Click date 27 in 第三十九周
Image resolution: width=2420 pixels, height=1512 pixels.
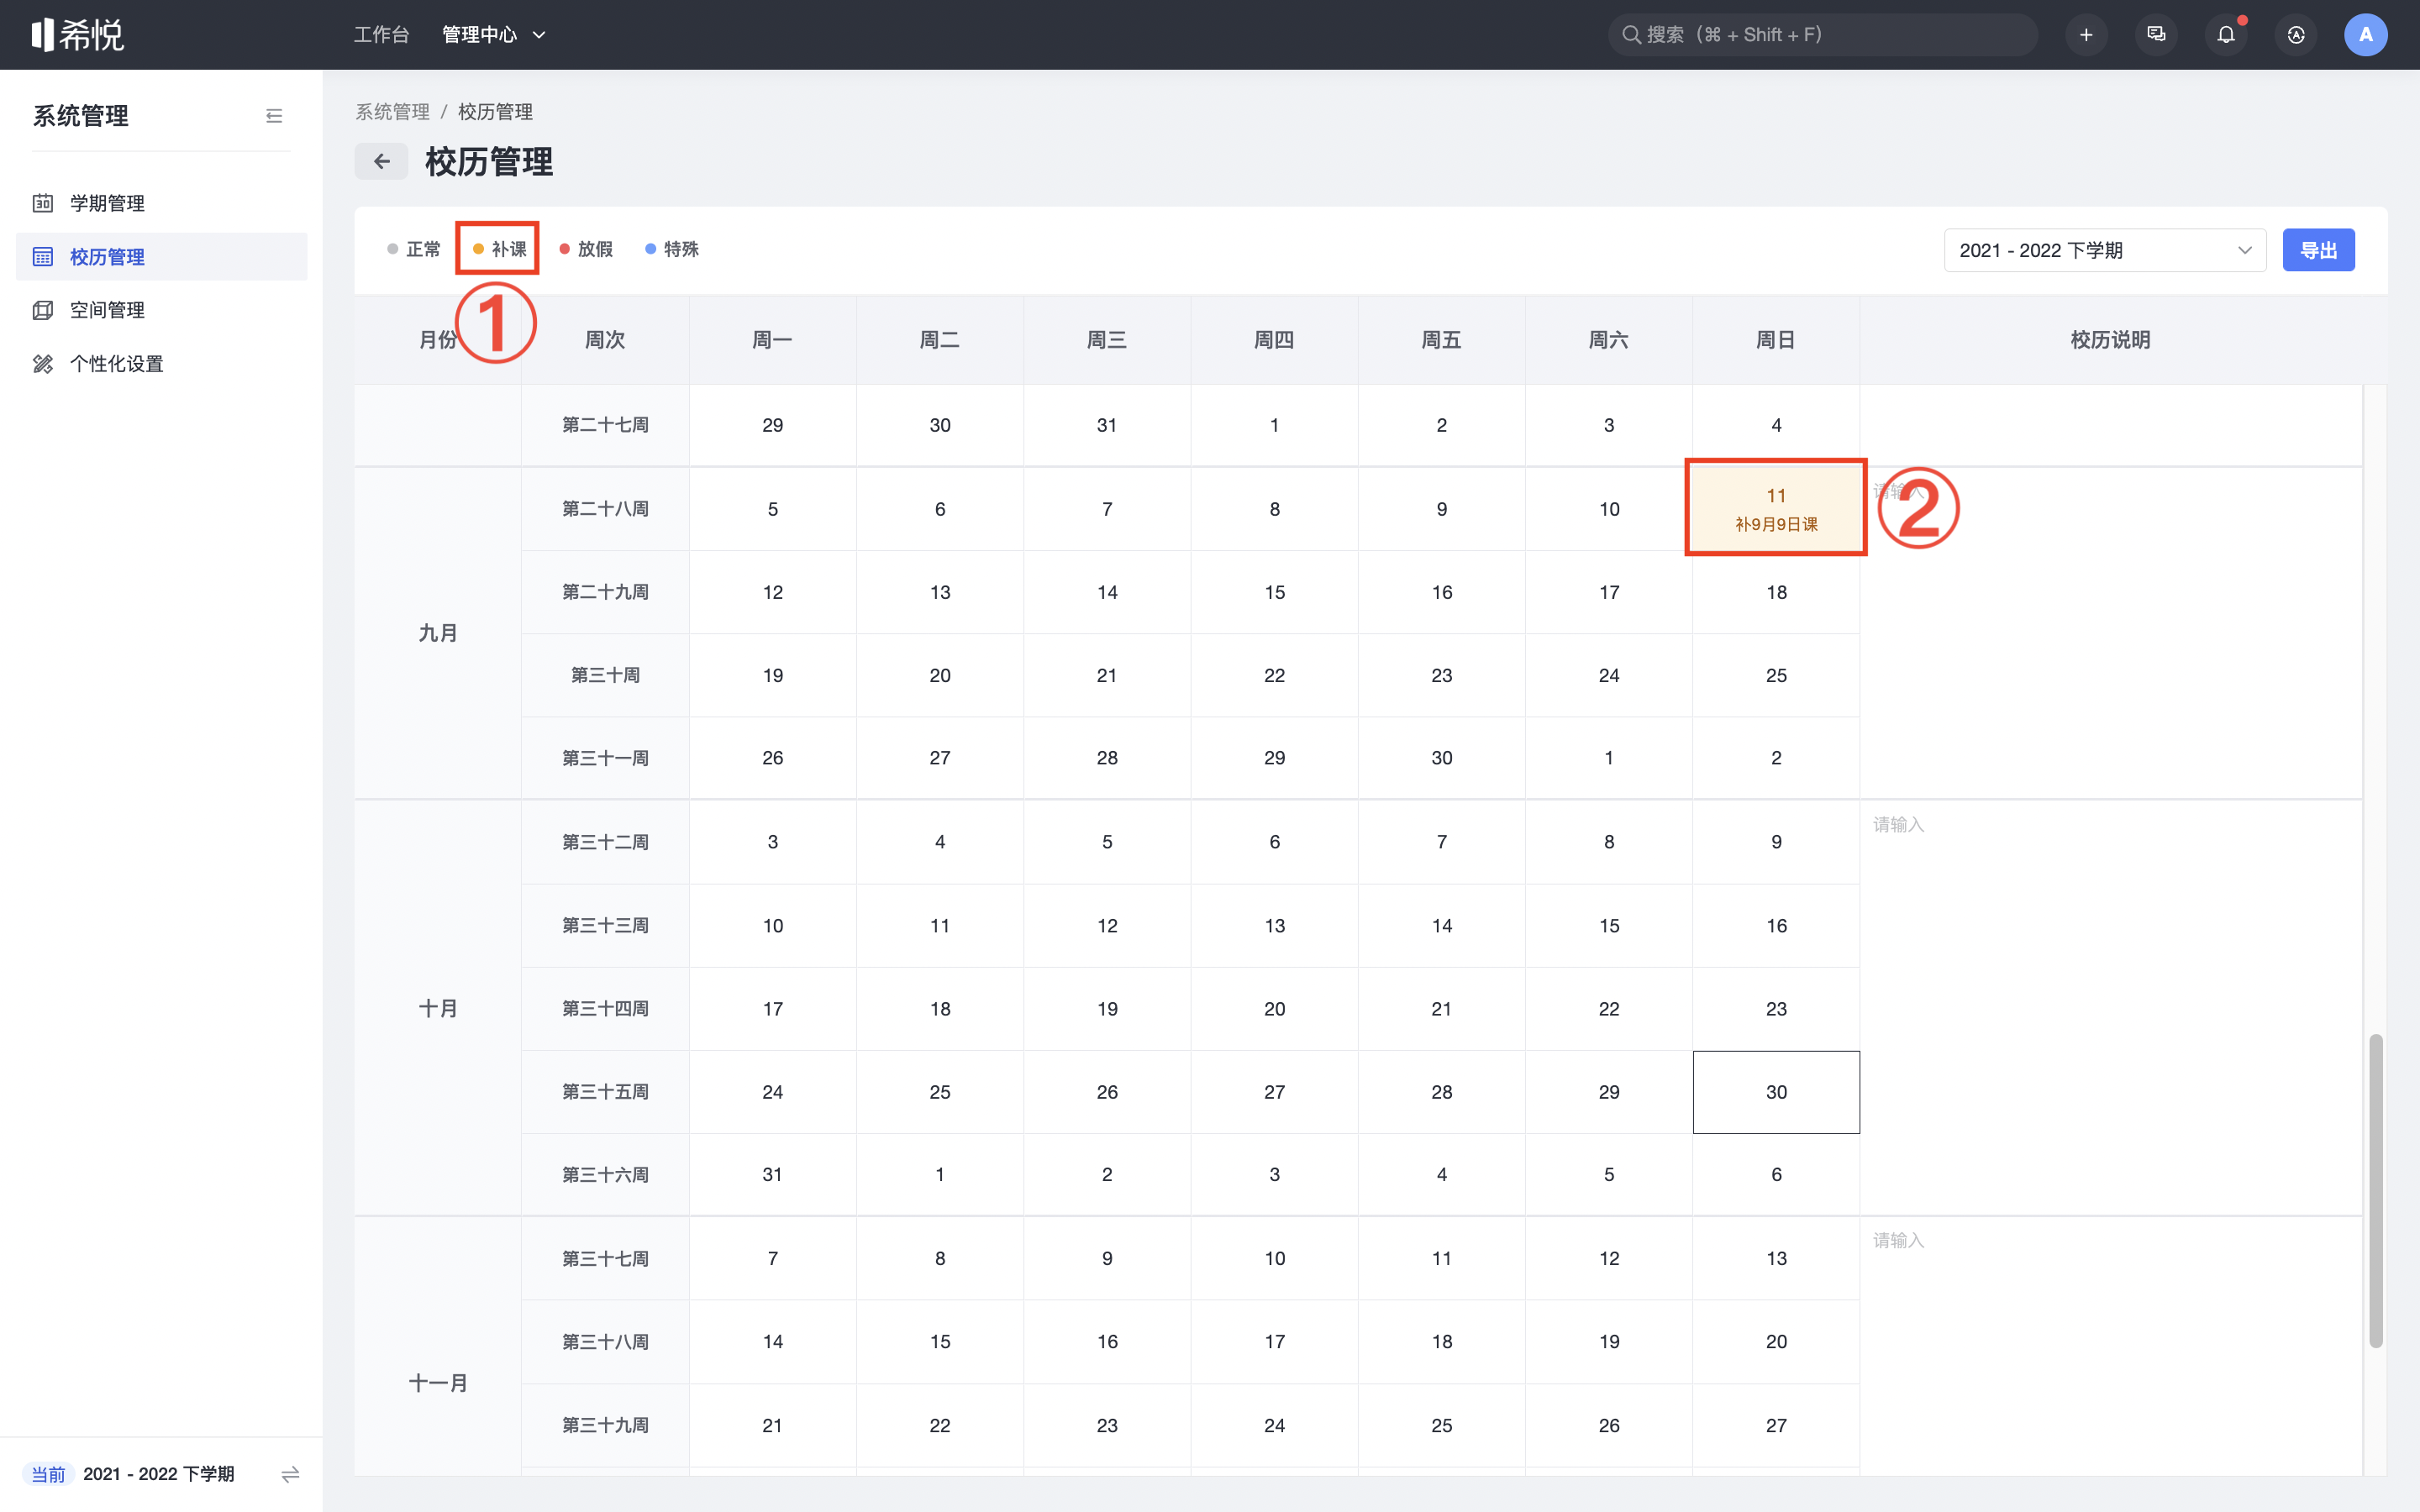click(1776, 1425)
